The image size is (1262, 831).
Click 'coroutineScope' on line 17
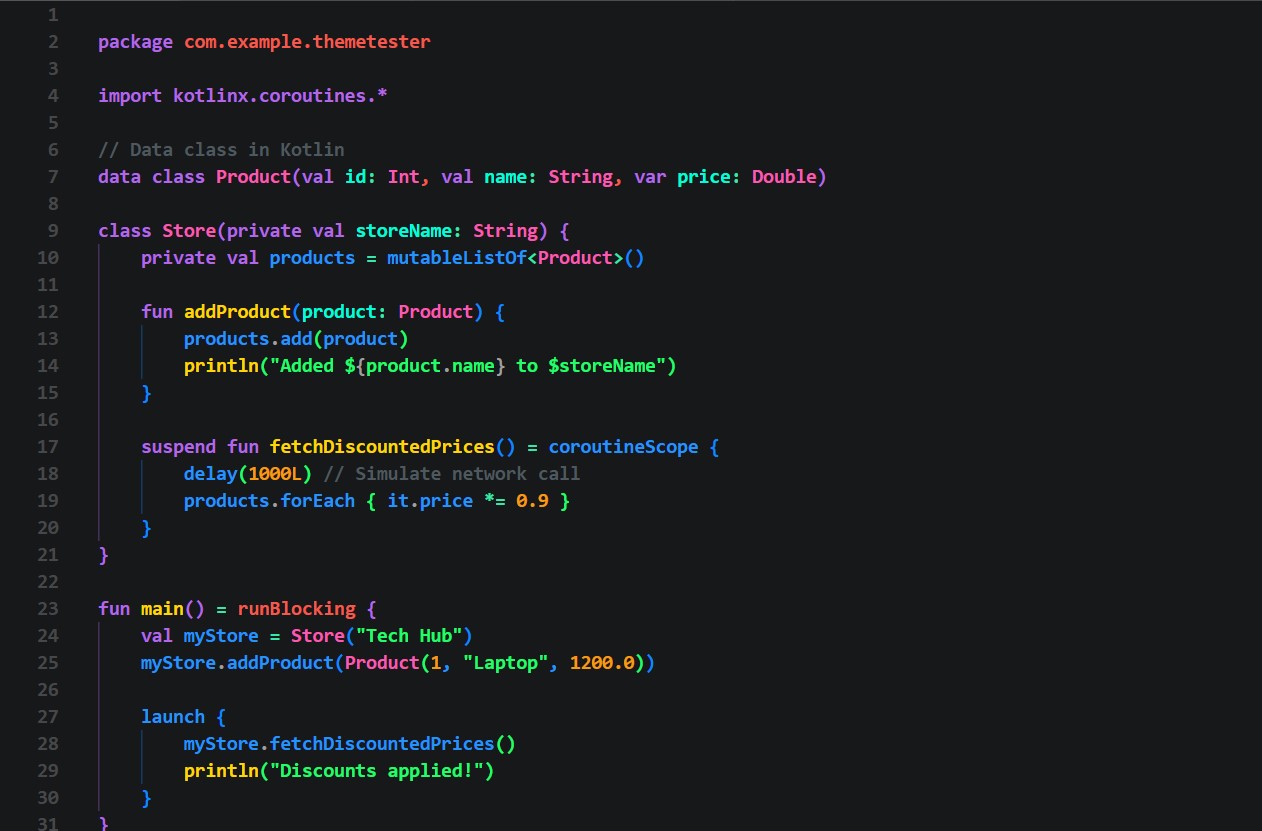pos(624,447)
